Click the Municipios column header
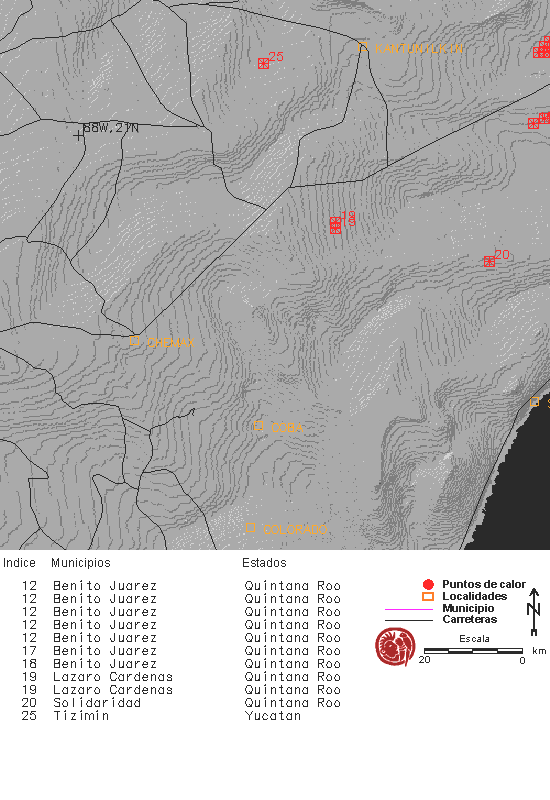550x800 pixels. tap(81, 563)
